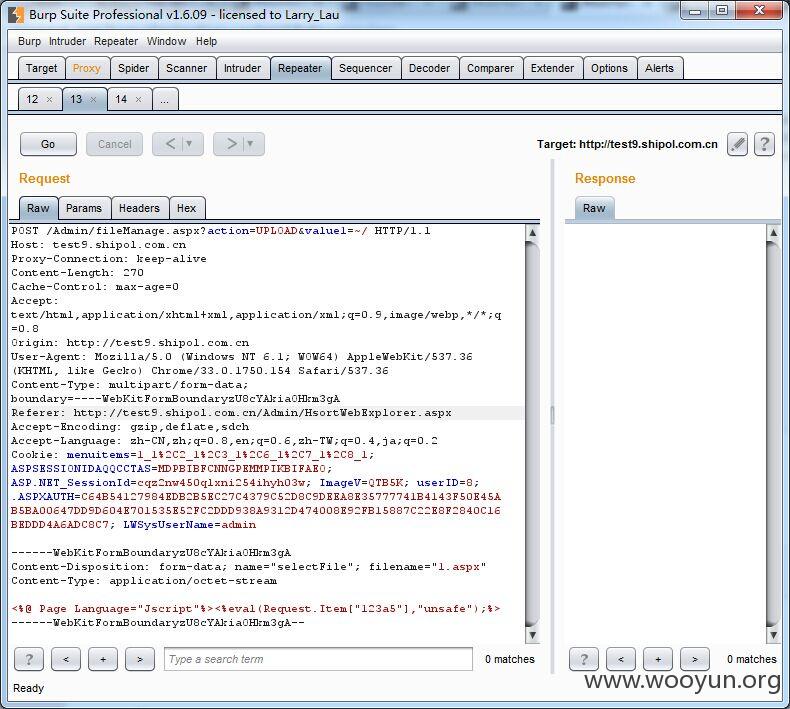Switch to the Options tab
Image resolution: width=790 pixels, height=709 pixels.
609,69
